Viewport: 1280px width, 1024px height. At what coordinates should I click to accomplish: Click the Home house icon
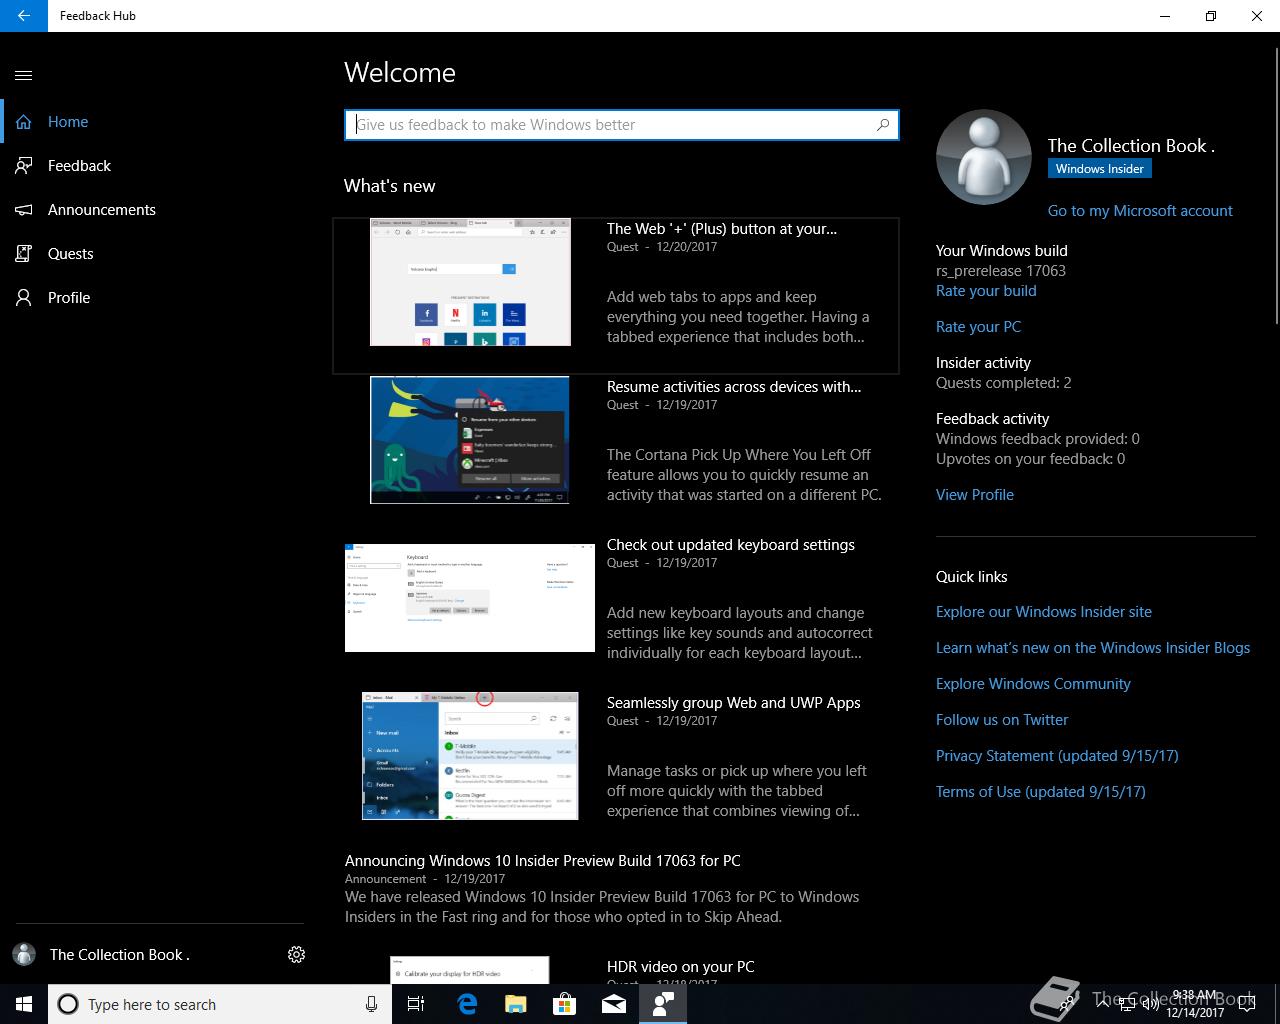24,122
